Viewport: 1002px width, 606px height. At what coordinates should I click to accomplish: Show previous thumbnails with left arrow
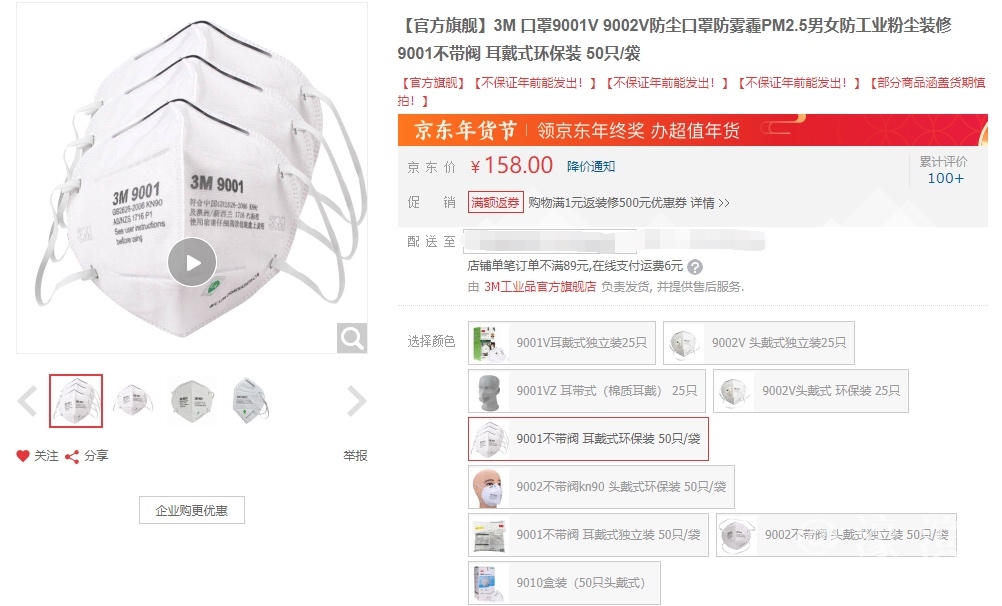(x=27, y=401)
